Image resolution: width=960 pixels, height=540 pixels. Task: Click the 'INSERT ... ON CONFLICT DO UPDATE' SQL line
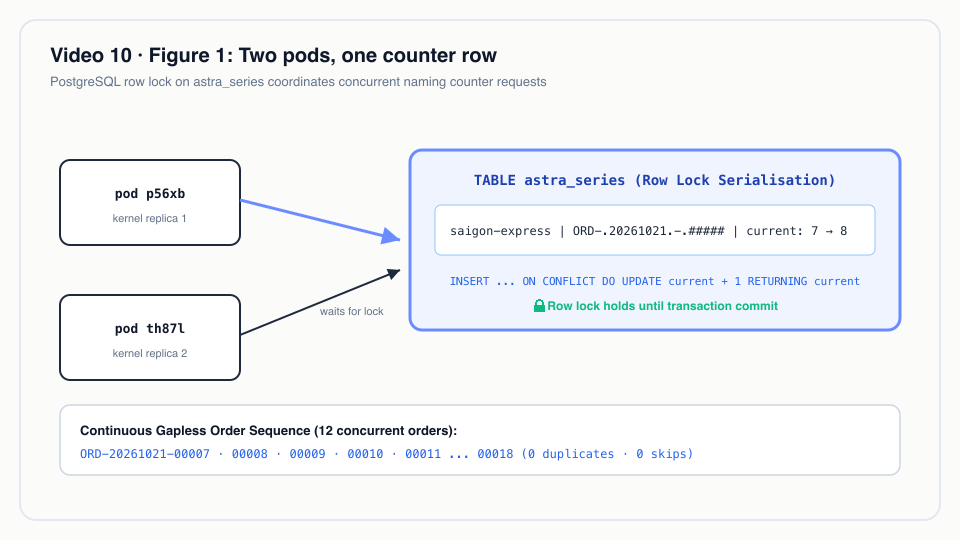coord(654,281)
